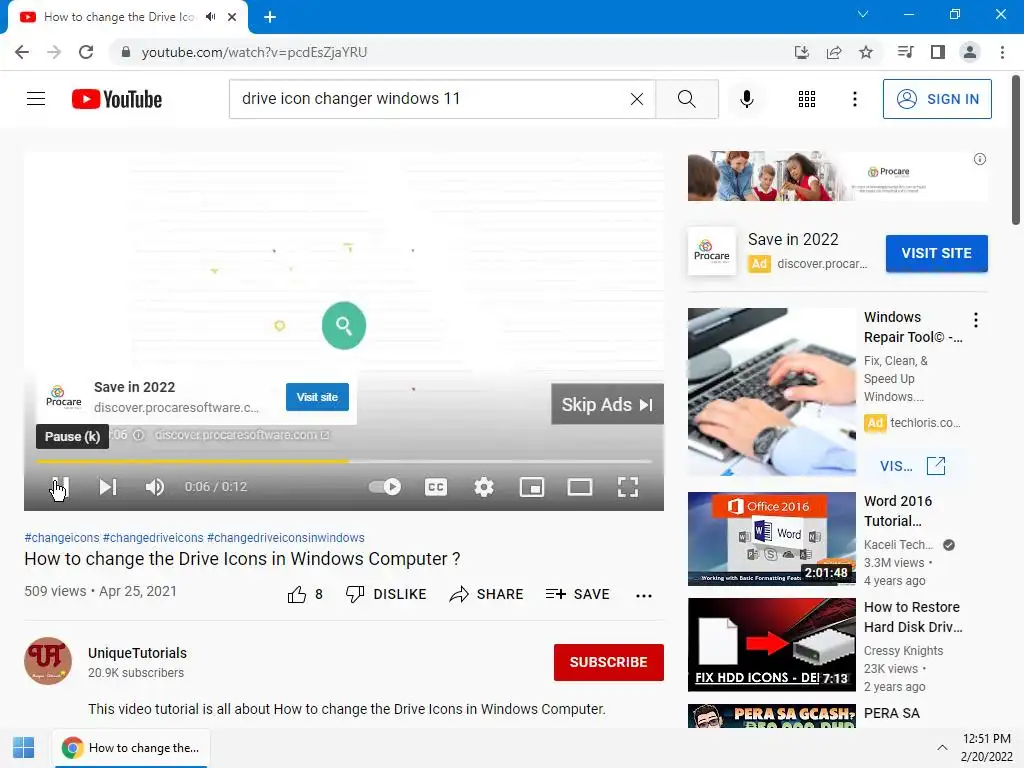This screenshot has height=768, width=1024.
Task: Open more actions ellipsis below video
Action: 644,595
